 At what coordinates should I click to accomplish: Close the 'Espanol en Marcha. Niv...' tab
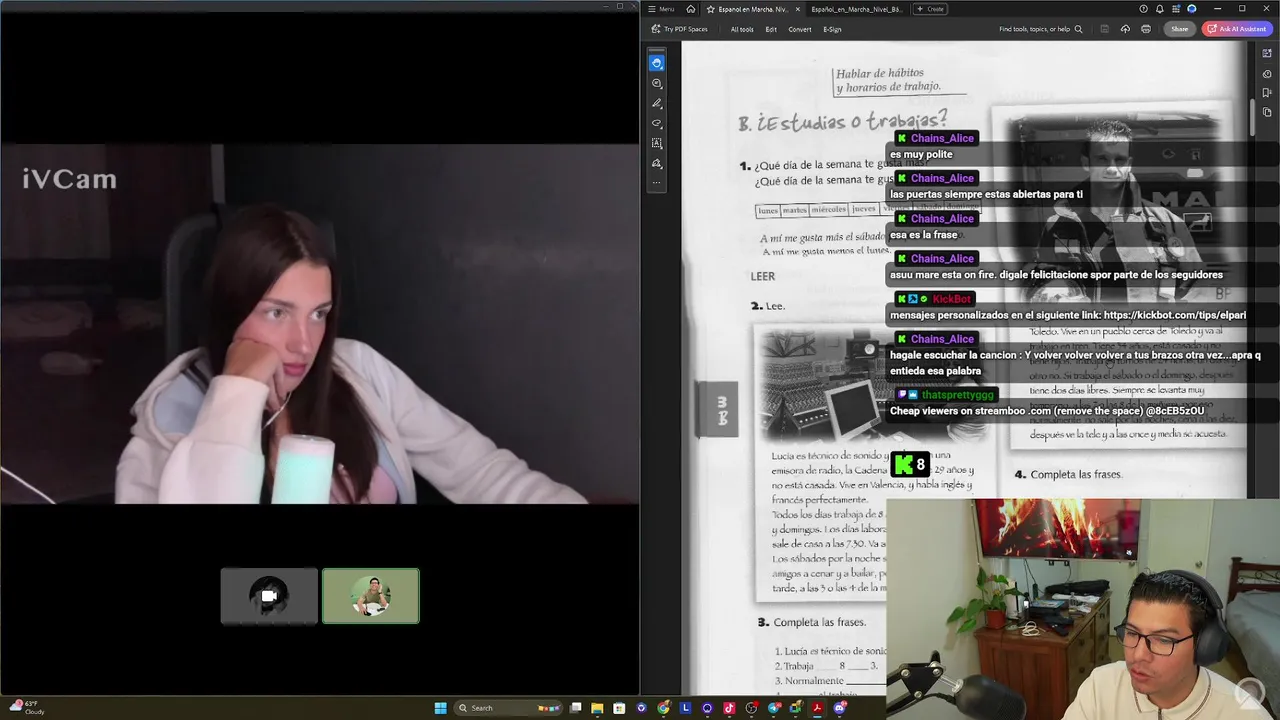(798, 9)
